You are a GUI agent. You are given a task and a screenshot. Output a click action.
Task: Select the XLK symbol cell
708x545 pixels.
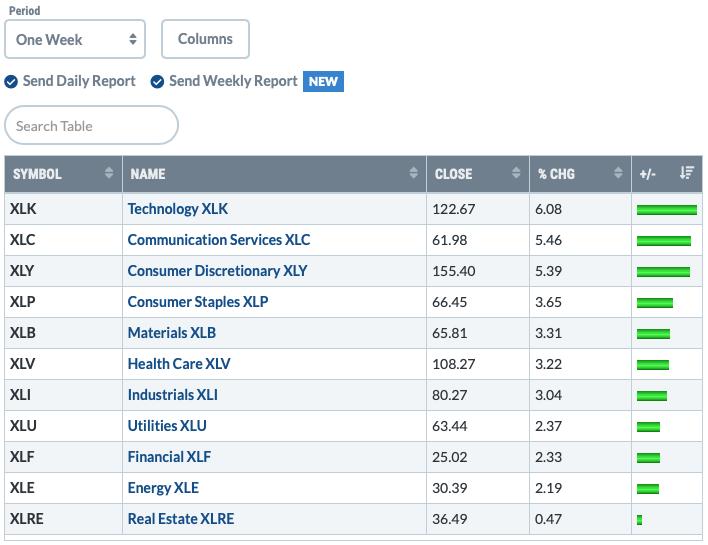(x=63, y=209)
